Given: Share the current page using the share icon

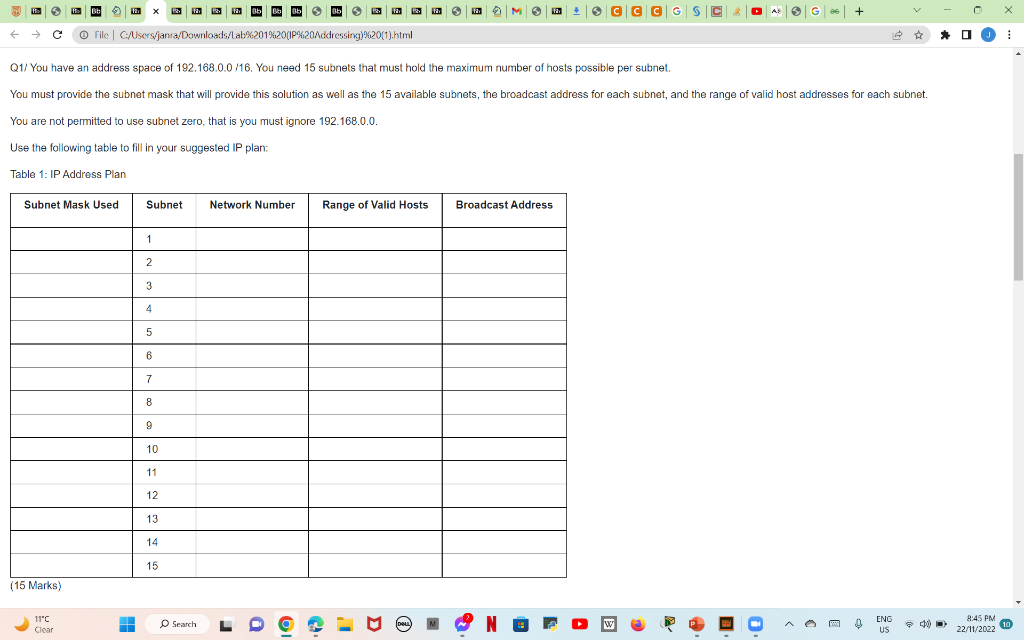Looking at the screenshot, I should pos(897,33).
